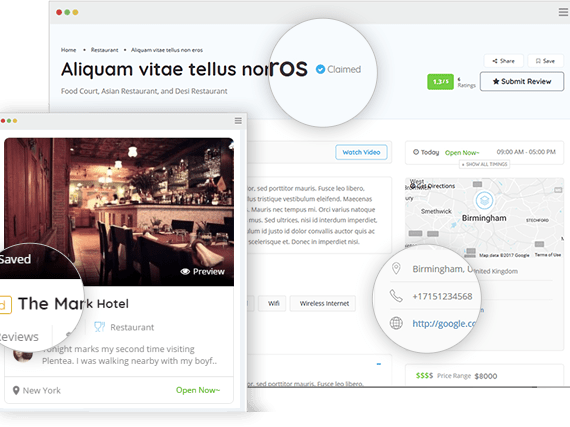This screenshot has height=427, width=570.
Task: Click the Watch Video button
Action: pyautogui.click(x=361, y=152)
